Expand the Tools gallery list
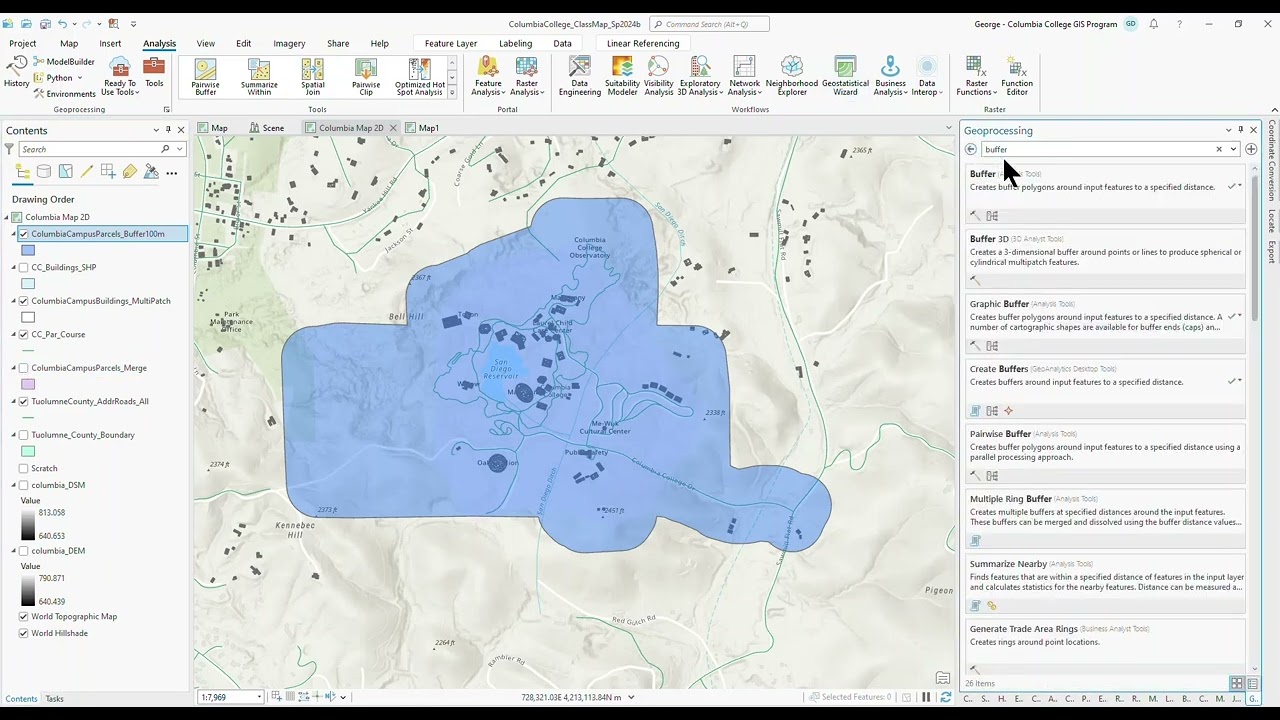This screenshot has height=720, width=1280. 452,93
